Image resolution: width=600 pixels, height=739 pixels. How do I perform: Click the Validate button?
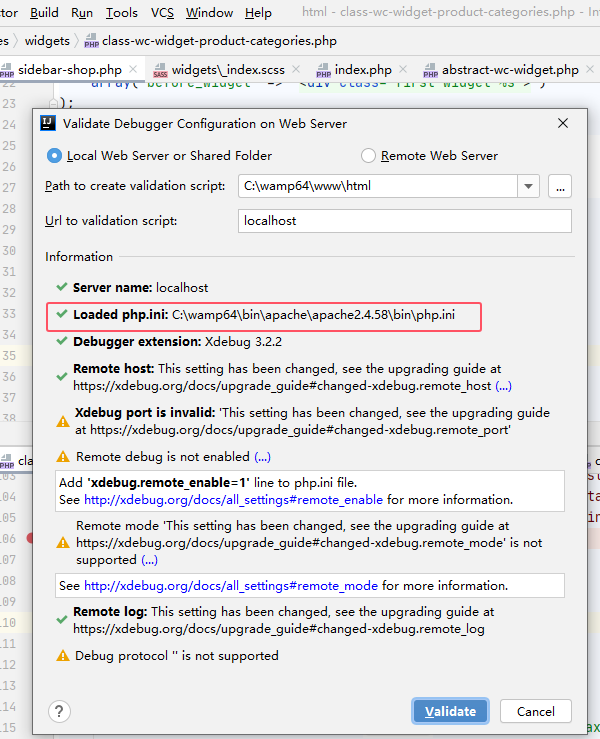(450, 711)
